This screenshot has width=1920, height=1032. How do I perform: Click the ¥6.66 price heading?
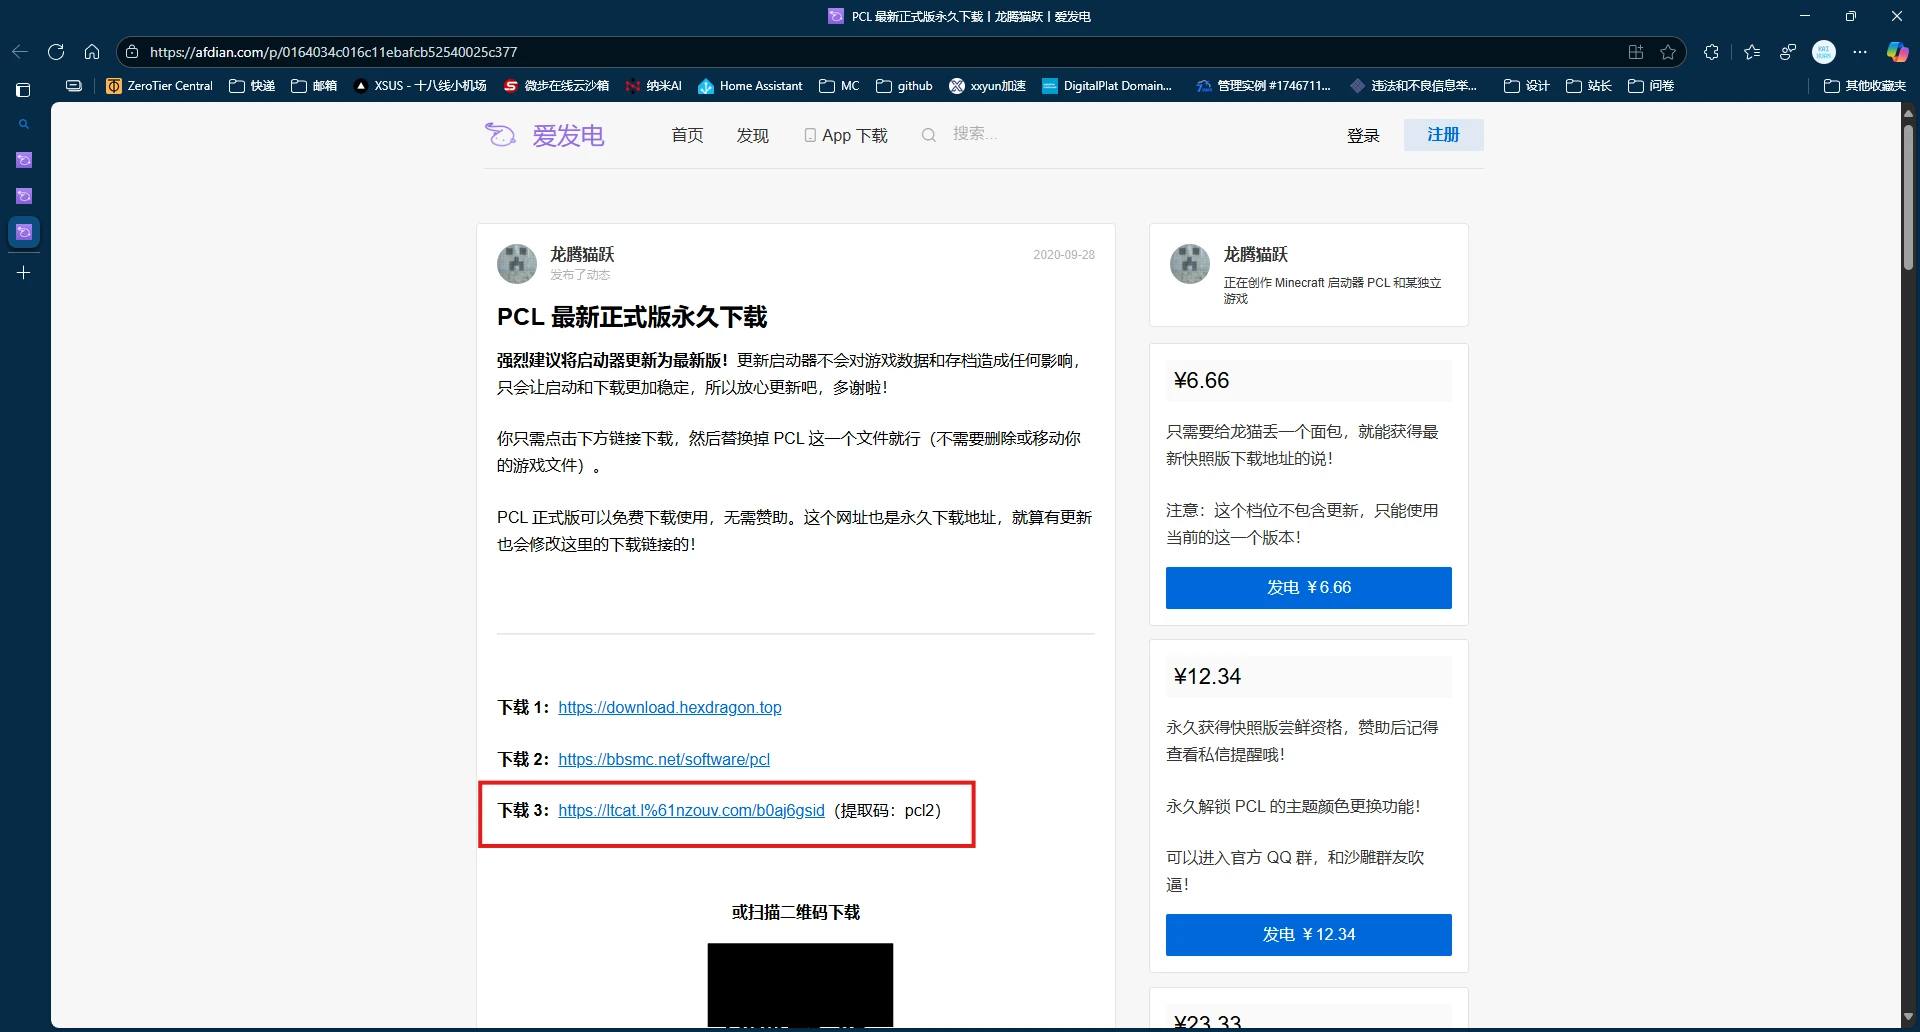click(x=1201, y=381)
